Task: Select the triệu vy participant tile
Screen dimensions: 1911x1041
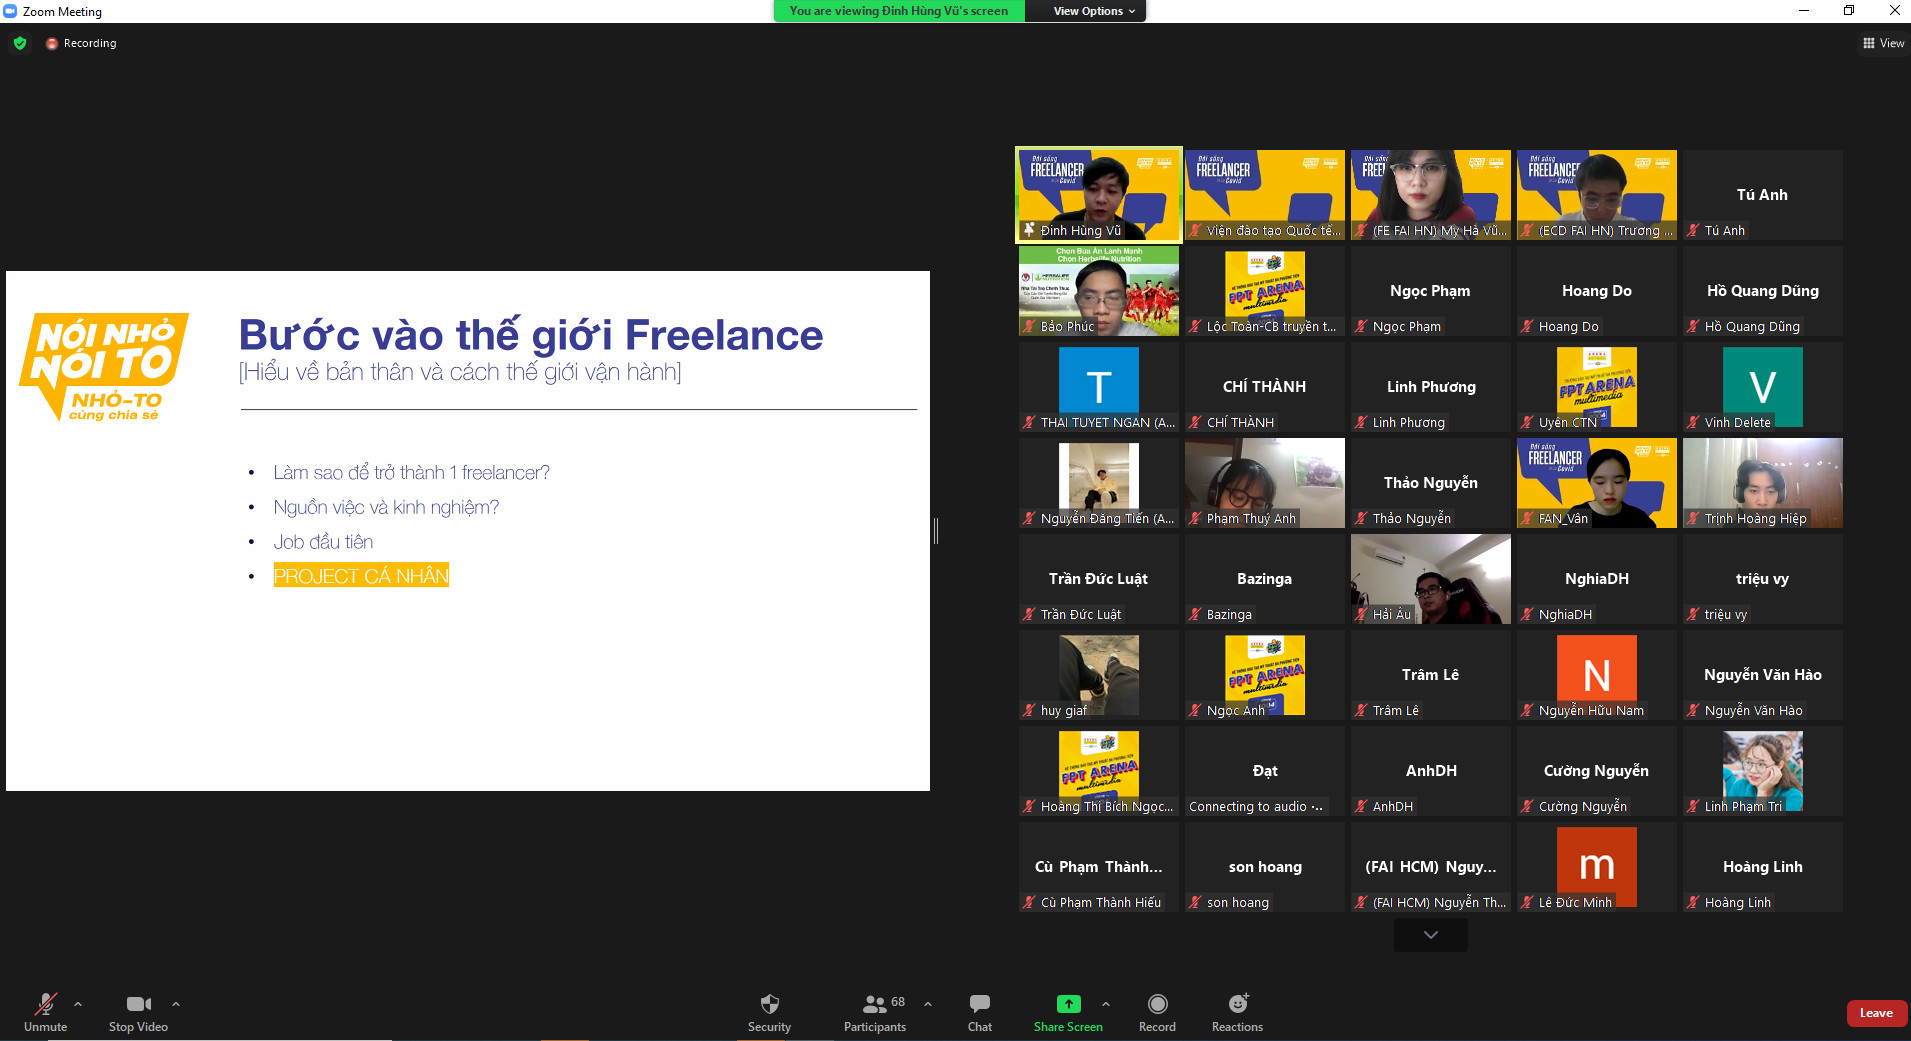Action: (1763, 579)
